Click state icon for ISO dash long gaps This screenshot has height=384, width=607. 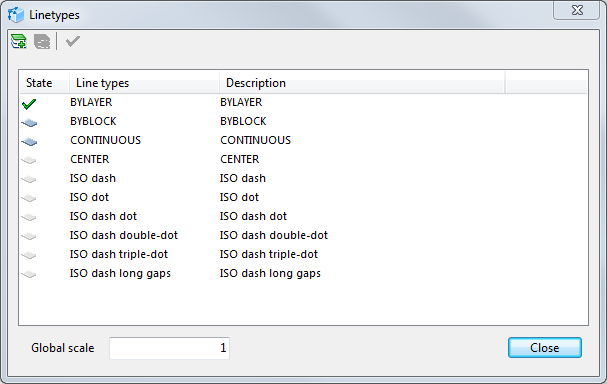point(29,274)
